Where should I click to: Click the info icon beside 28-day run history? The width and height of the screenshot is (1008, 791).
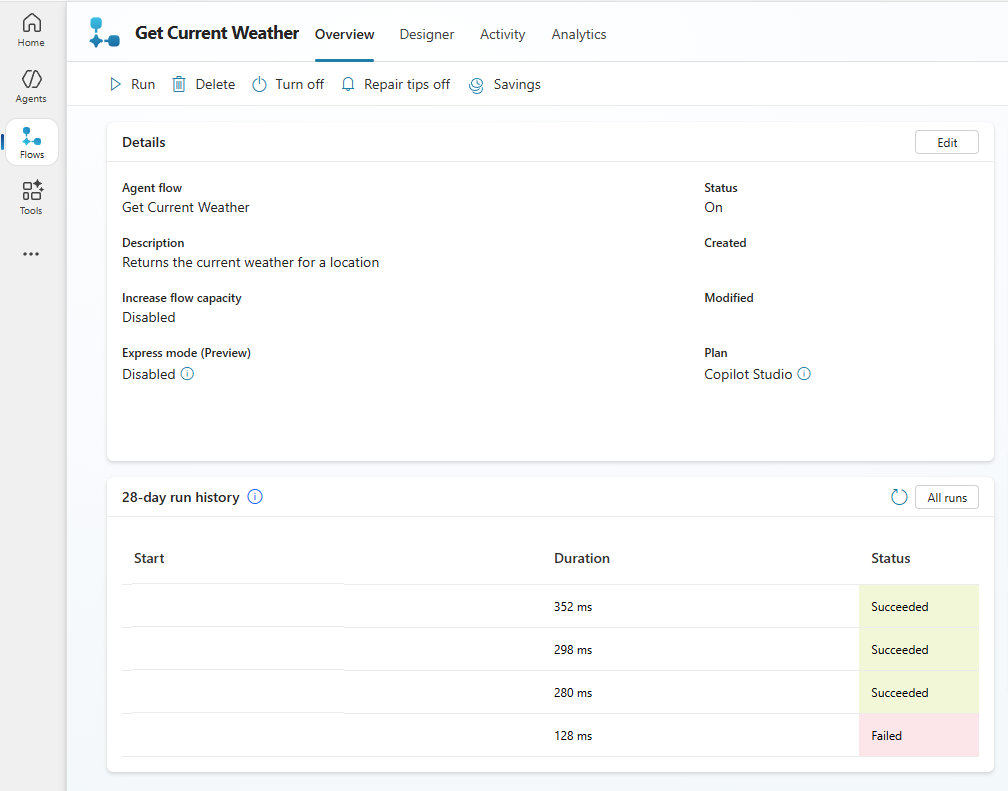[255, 496]
